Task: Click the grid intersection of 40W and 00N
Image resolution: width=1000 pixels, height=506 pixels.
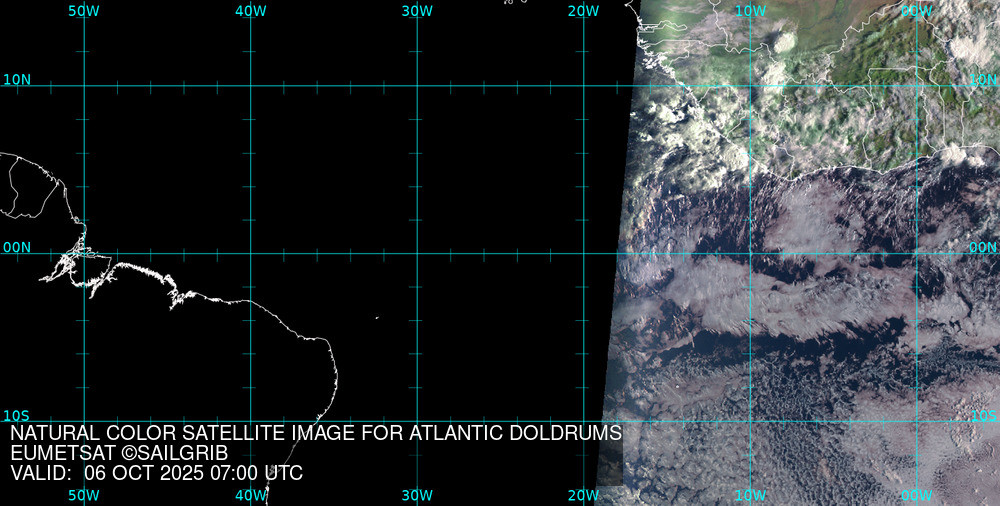Action: pyautogui.click(x=251, y=253)
